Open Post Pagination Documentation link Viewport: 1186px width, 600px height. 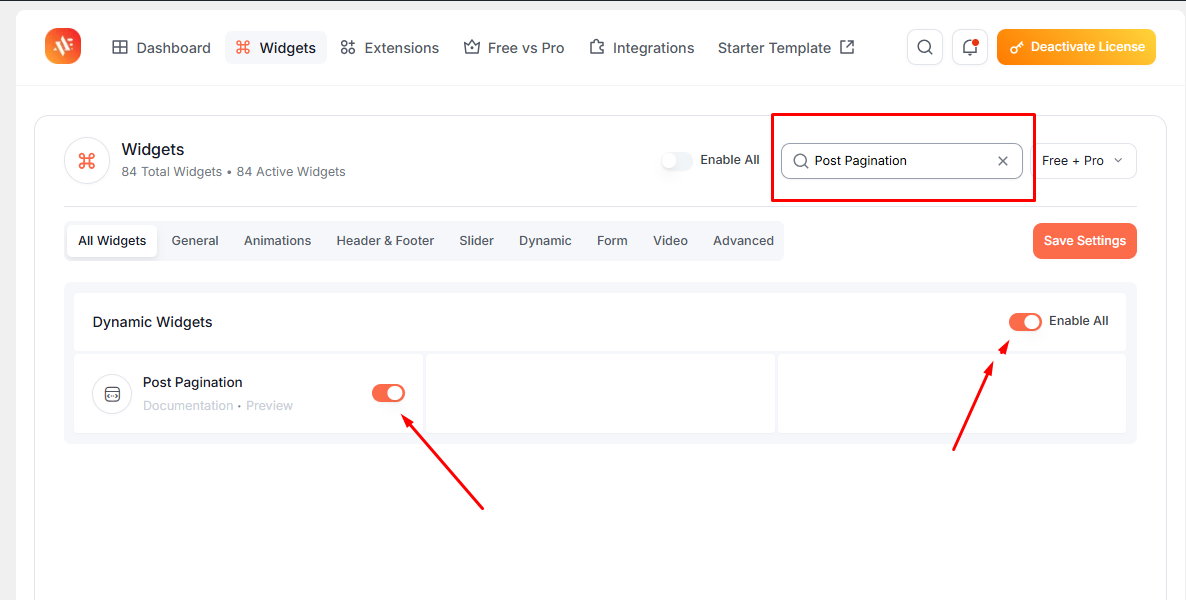click(188, 406)
